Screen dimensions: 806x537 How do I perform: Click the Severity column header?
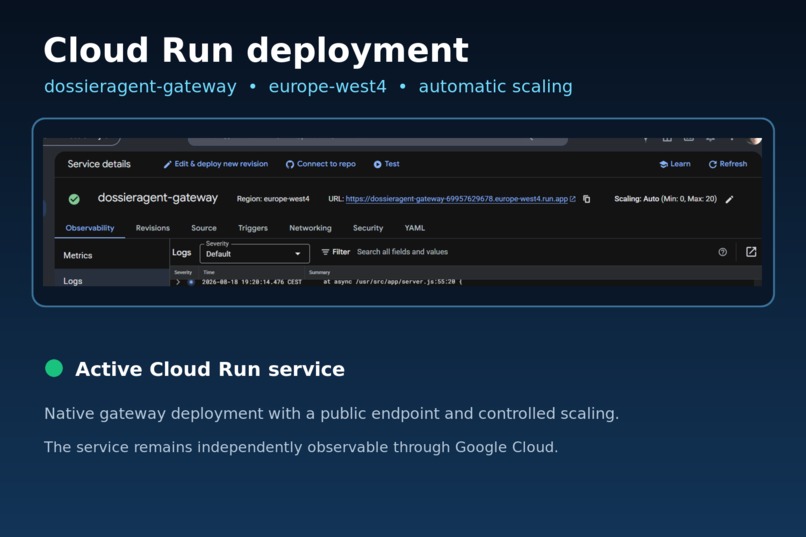point(183,272)
